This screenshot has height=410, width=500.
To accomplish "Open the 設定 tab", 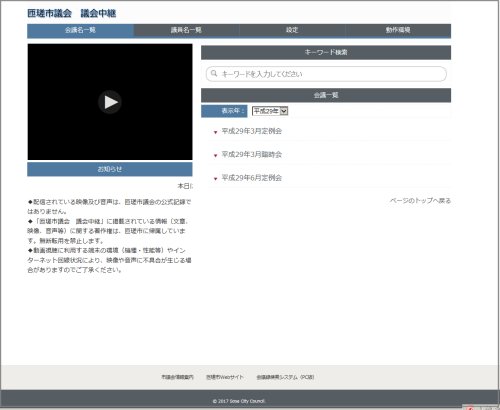I will click(292, 30).
